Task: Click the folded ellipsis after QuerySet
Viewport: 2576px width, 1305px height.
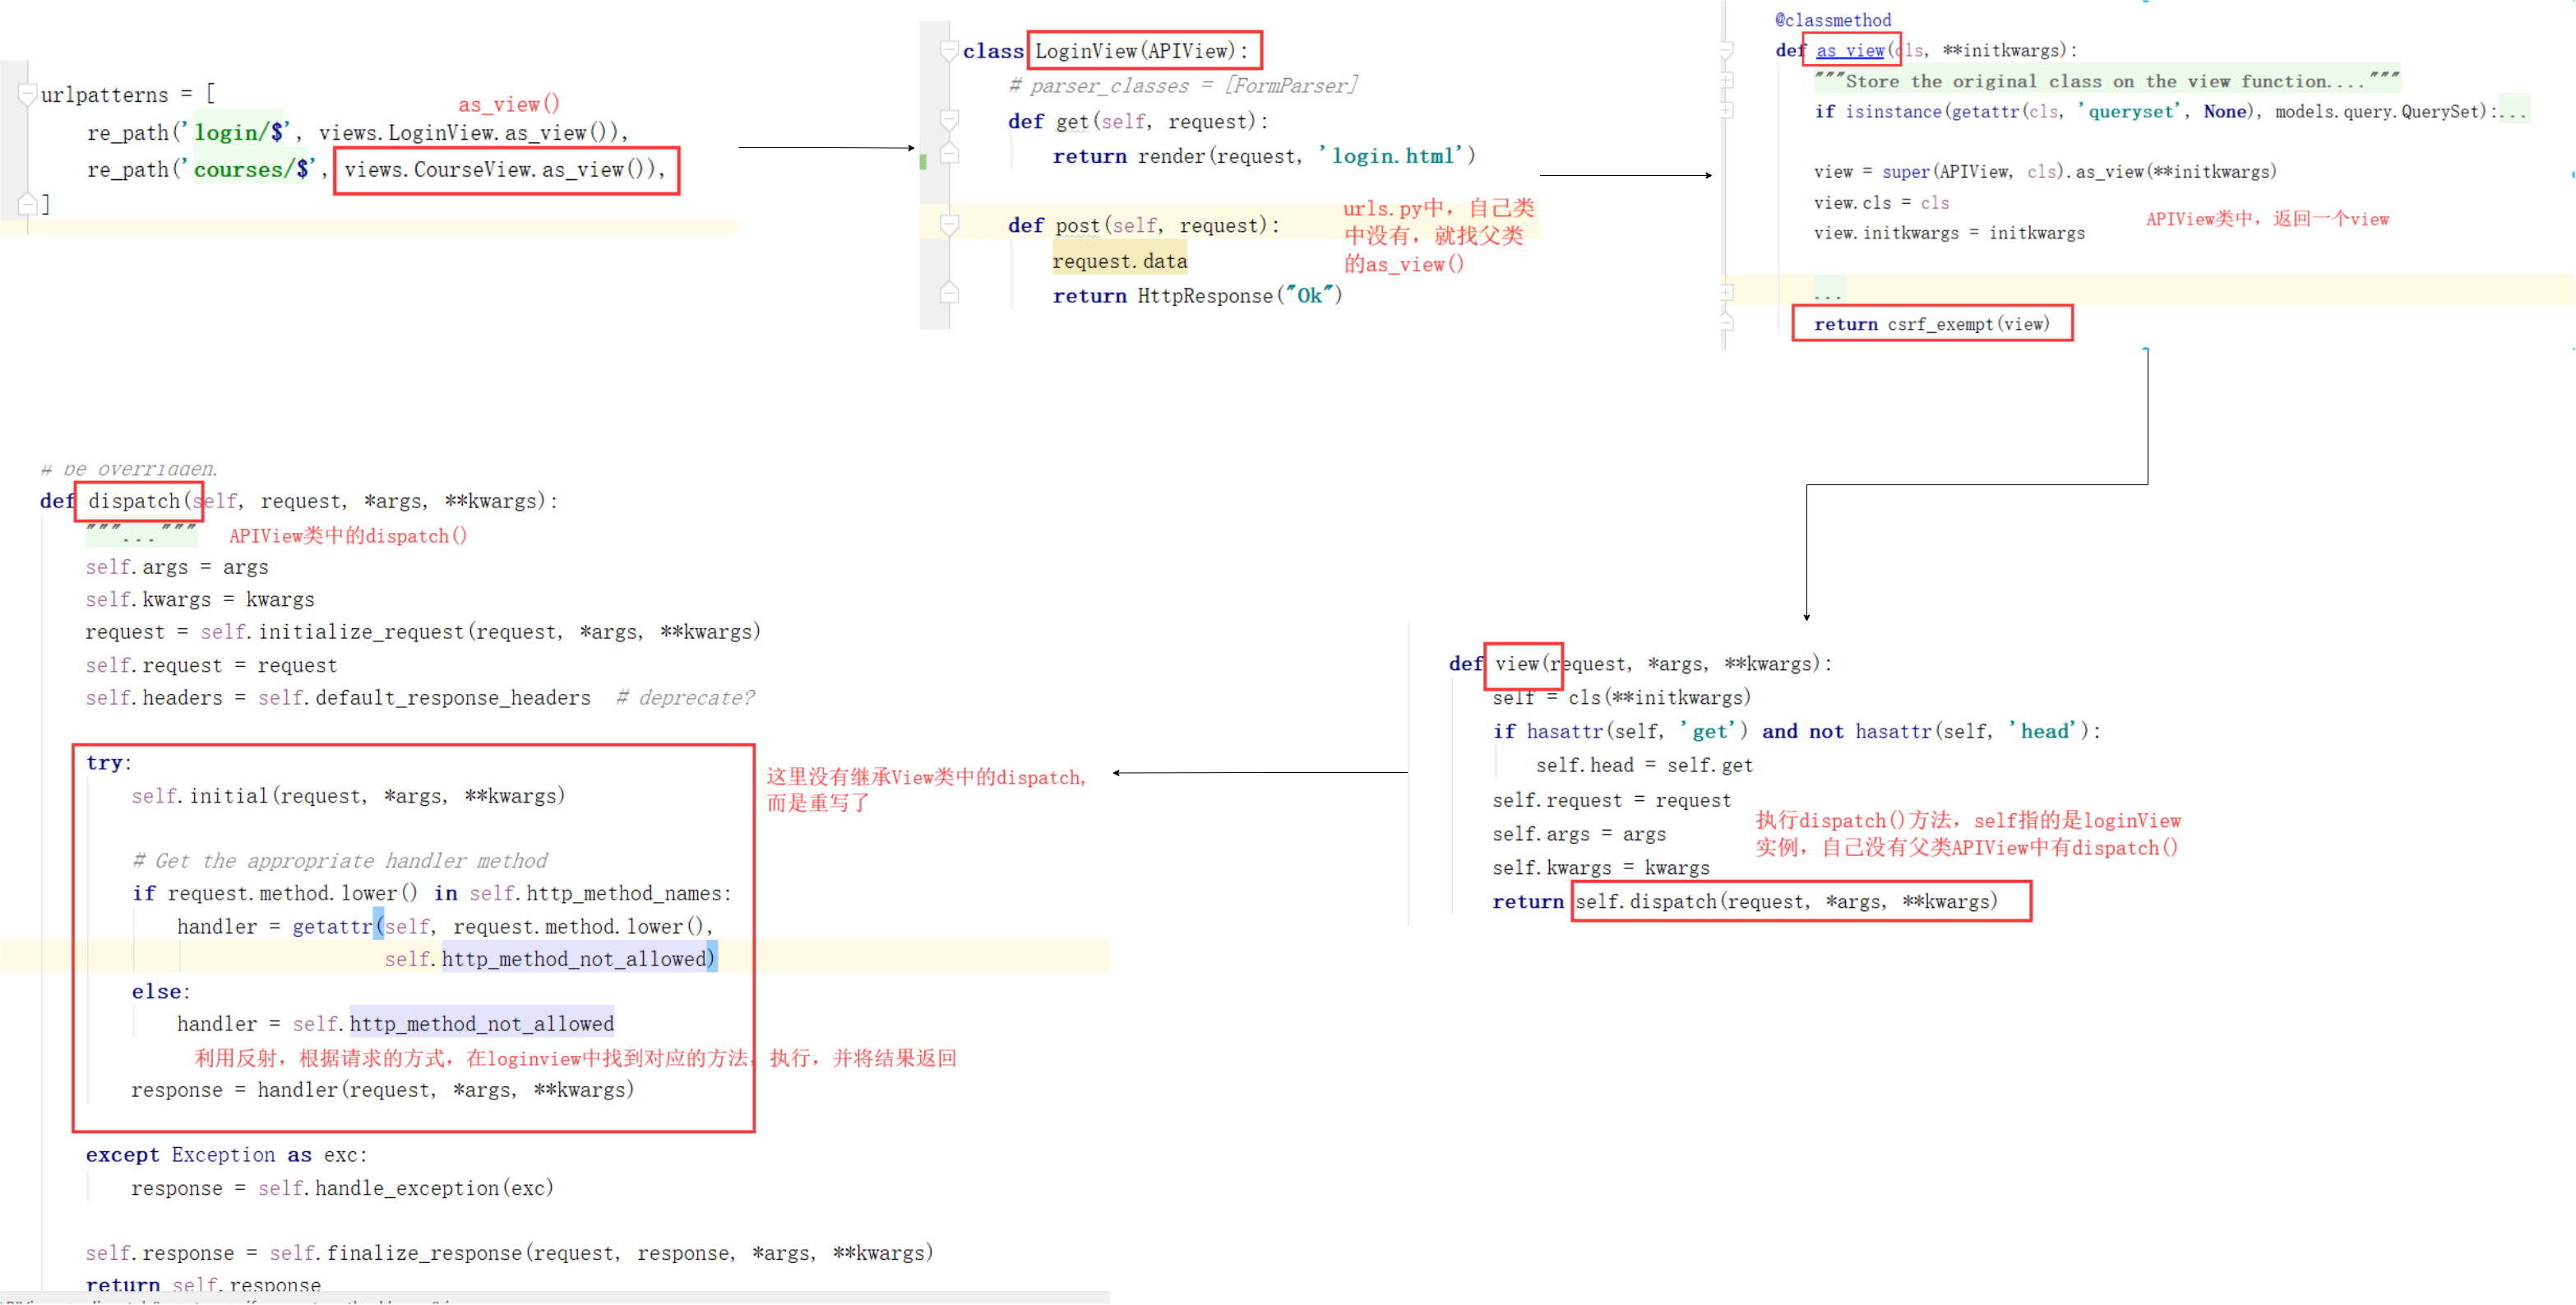Action: pyautogui.click(x=2512, y=112)
